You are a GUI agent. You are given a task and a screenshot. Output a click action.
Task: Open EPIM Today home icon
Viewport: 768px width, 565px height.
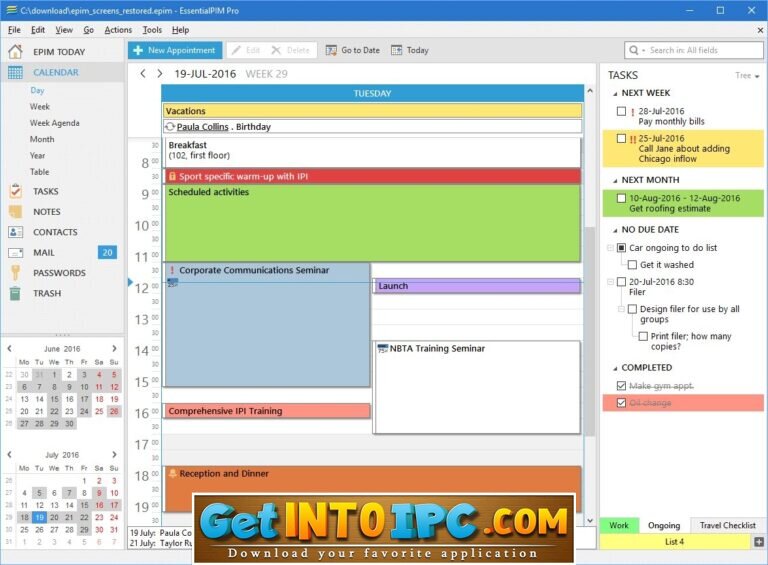pos(15,51)
